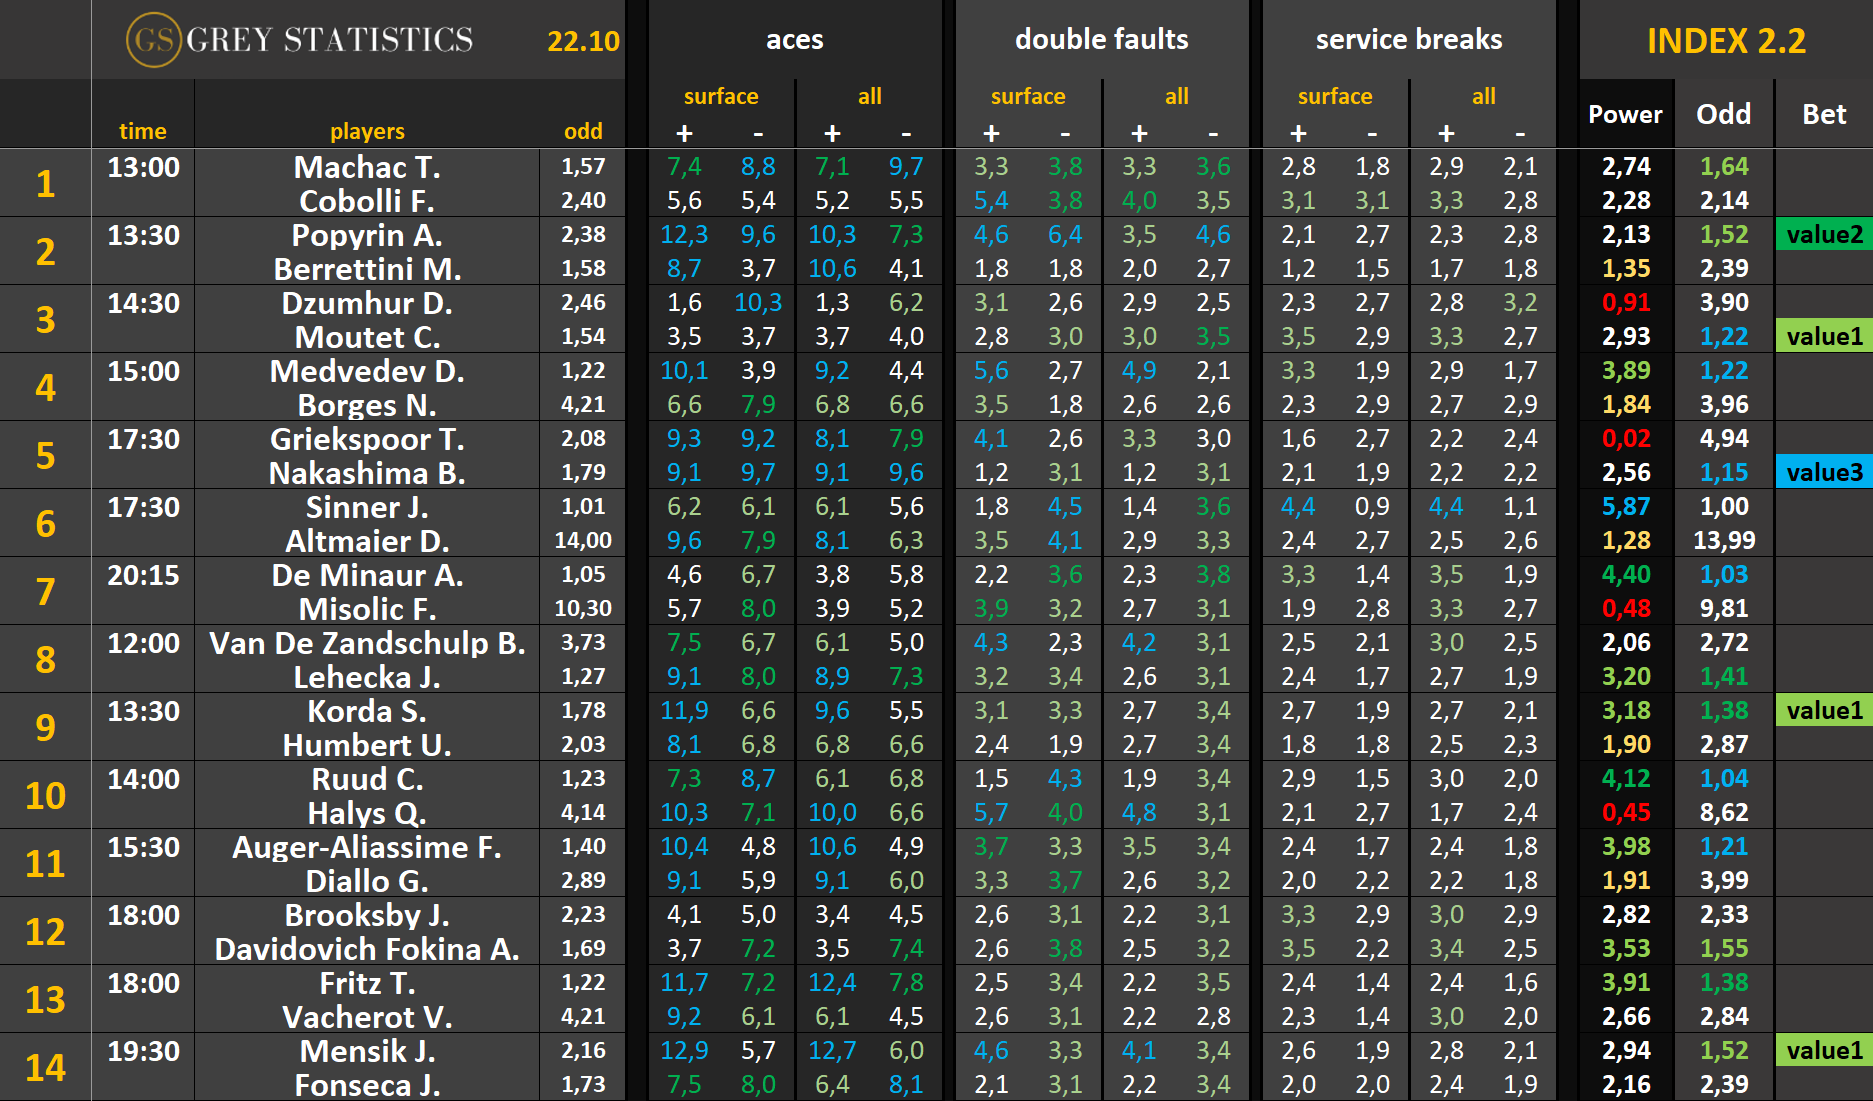Select player name Sinner J.
The height and width of the screenshot is (1101, 1873).
tap(367, 508)
